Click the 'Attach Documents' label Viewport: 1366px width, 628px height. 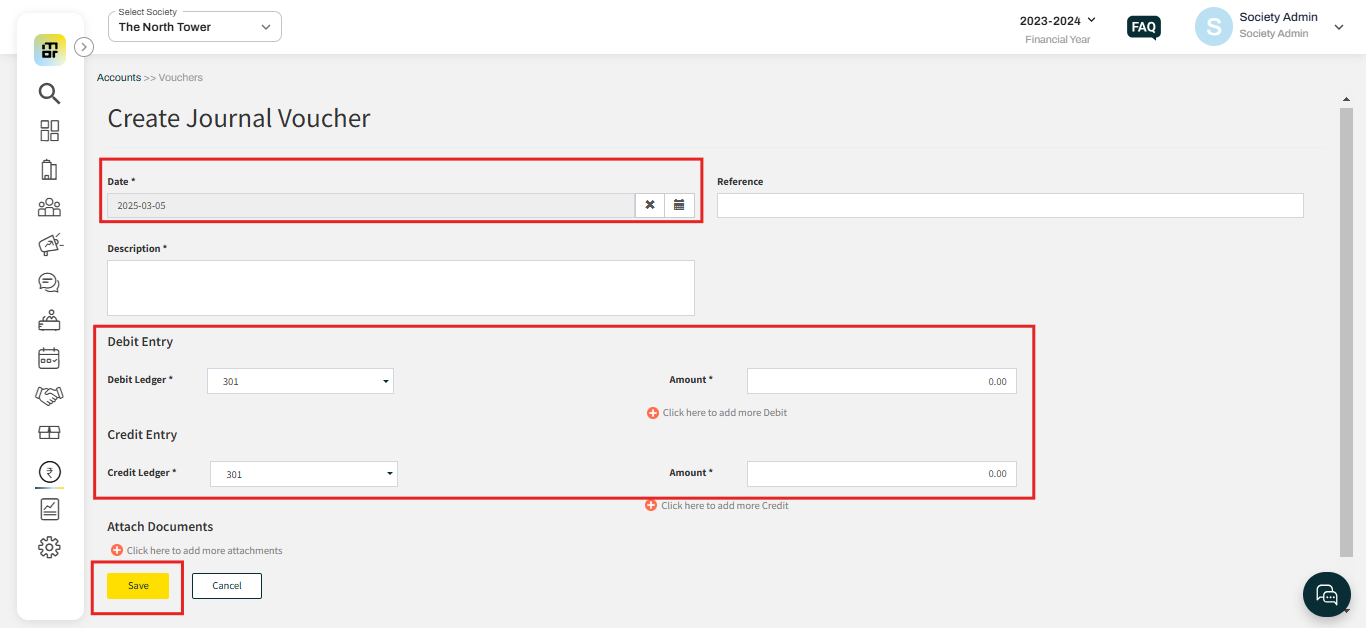160,527
